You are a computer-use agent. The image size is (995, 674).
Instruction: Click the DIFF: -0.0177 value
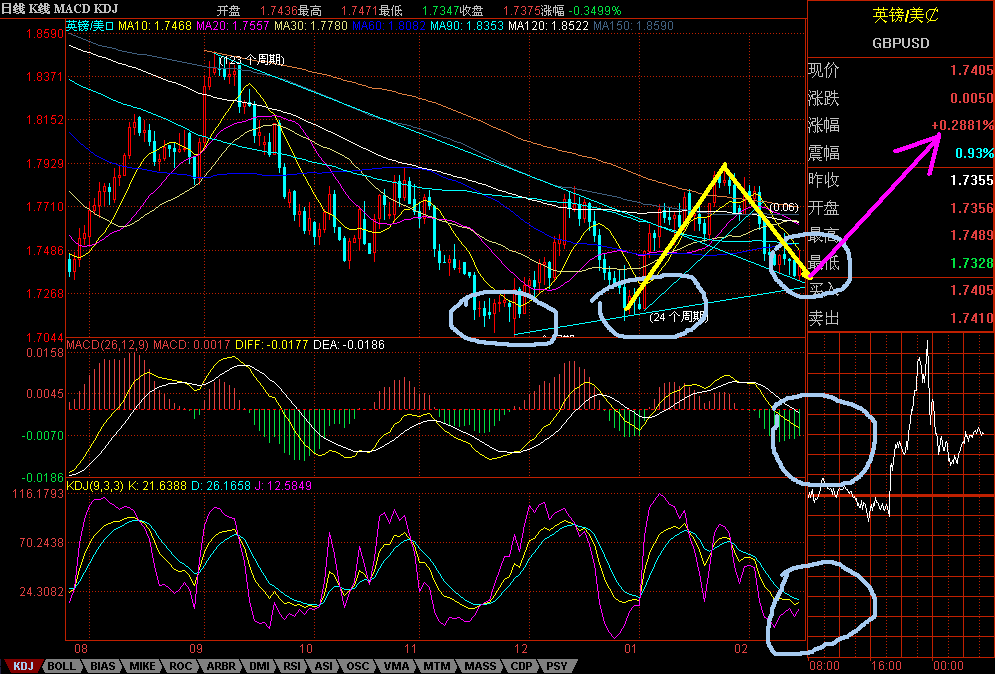pos(272,345)
